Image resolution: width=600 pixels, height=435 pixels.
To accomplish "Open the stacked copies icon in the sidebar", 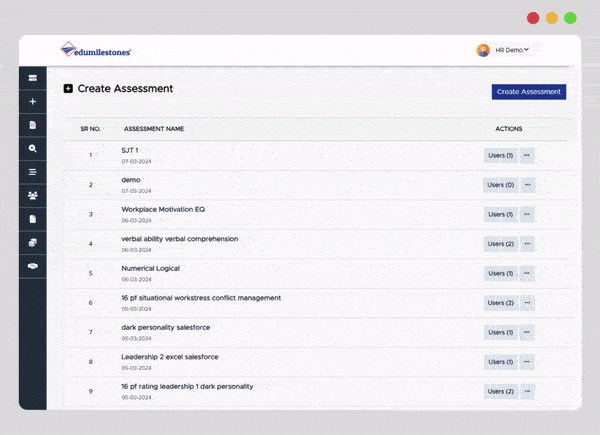I will [x=32, y=242].
